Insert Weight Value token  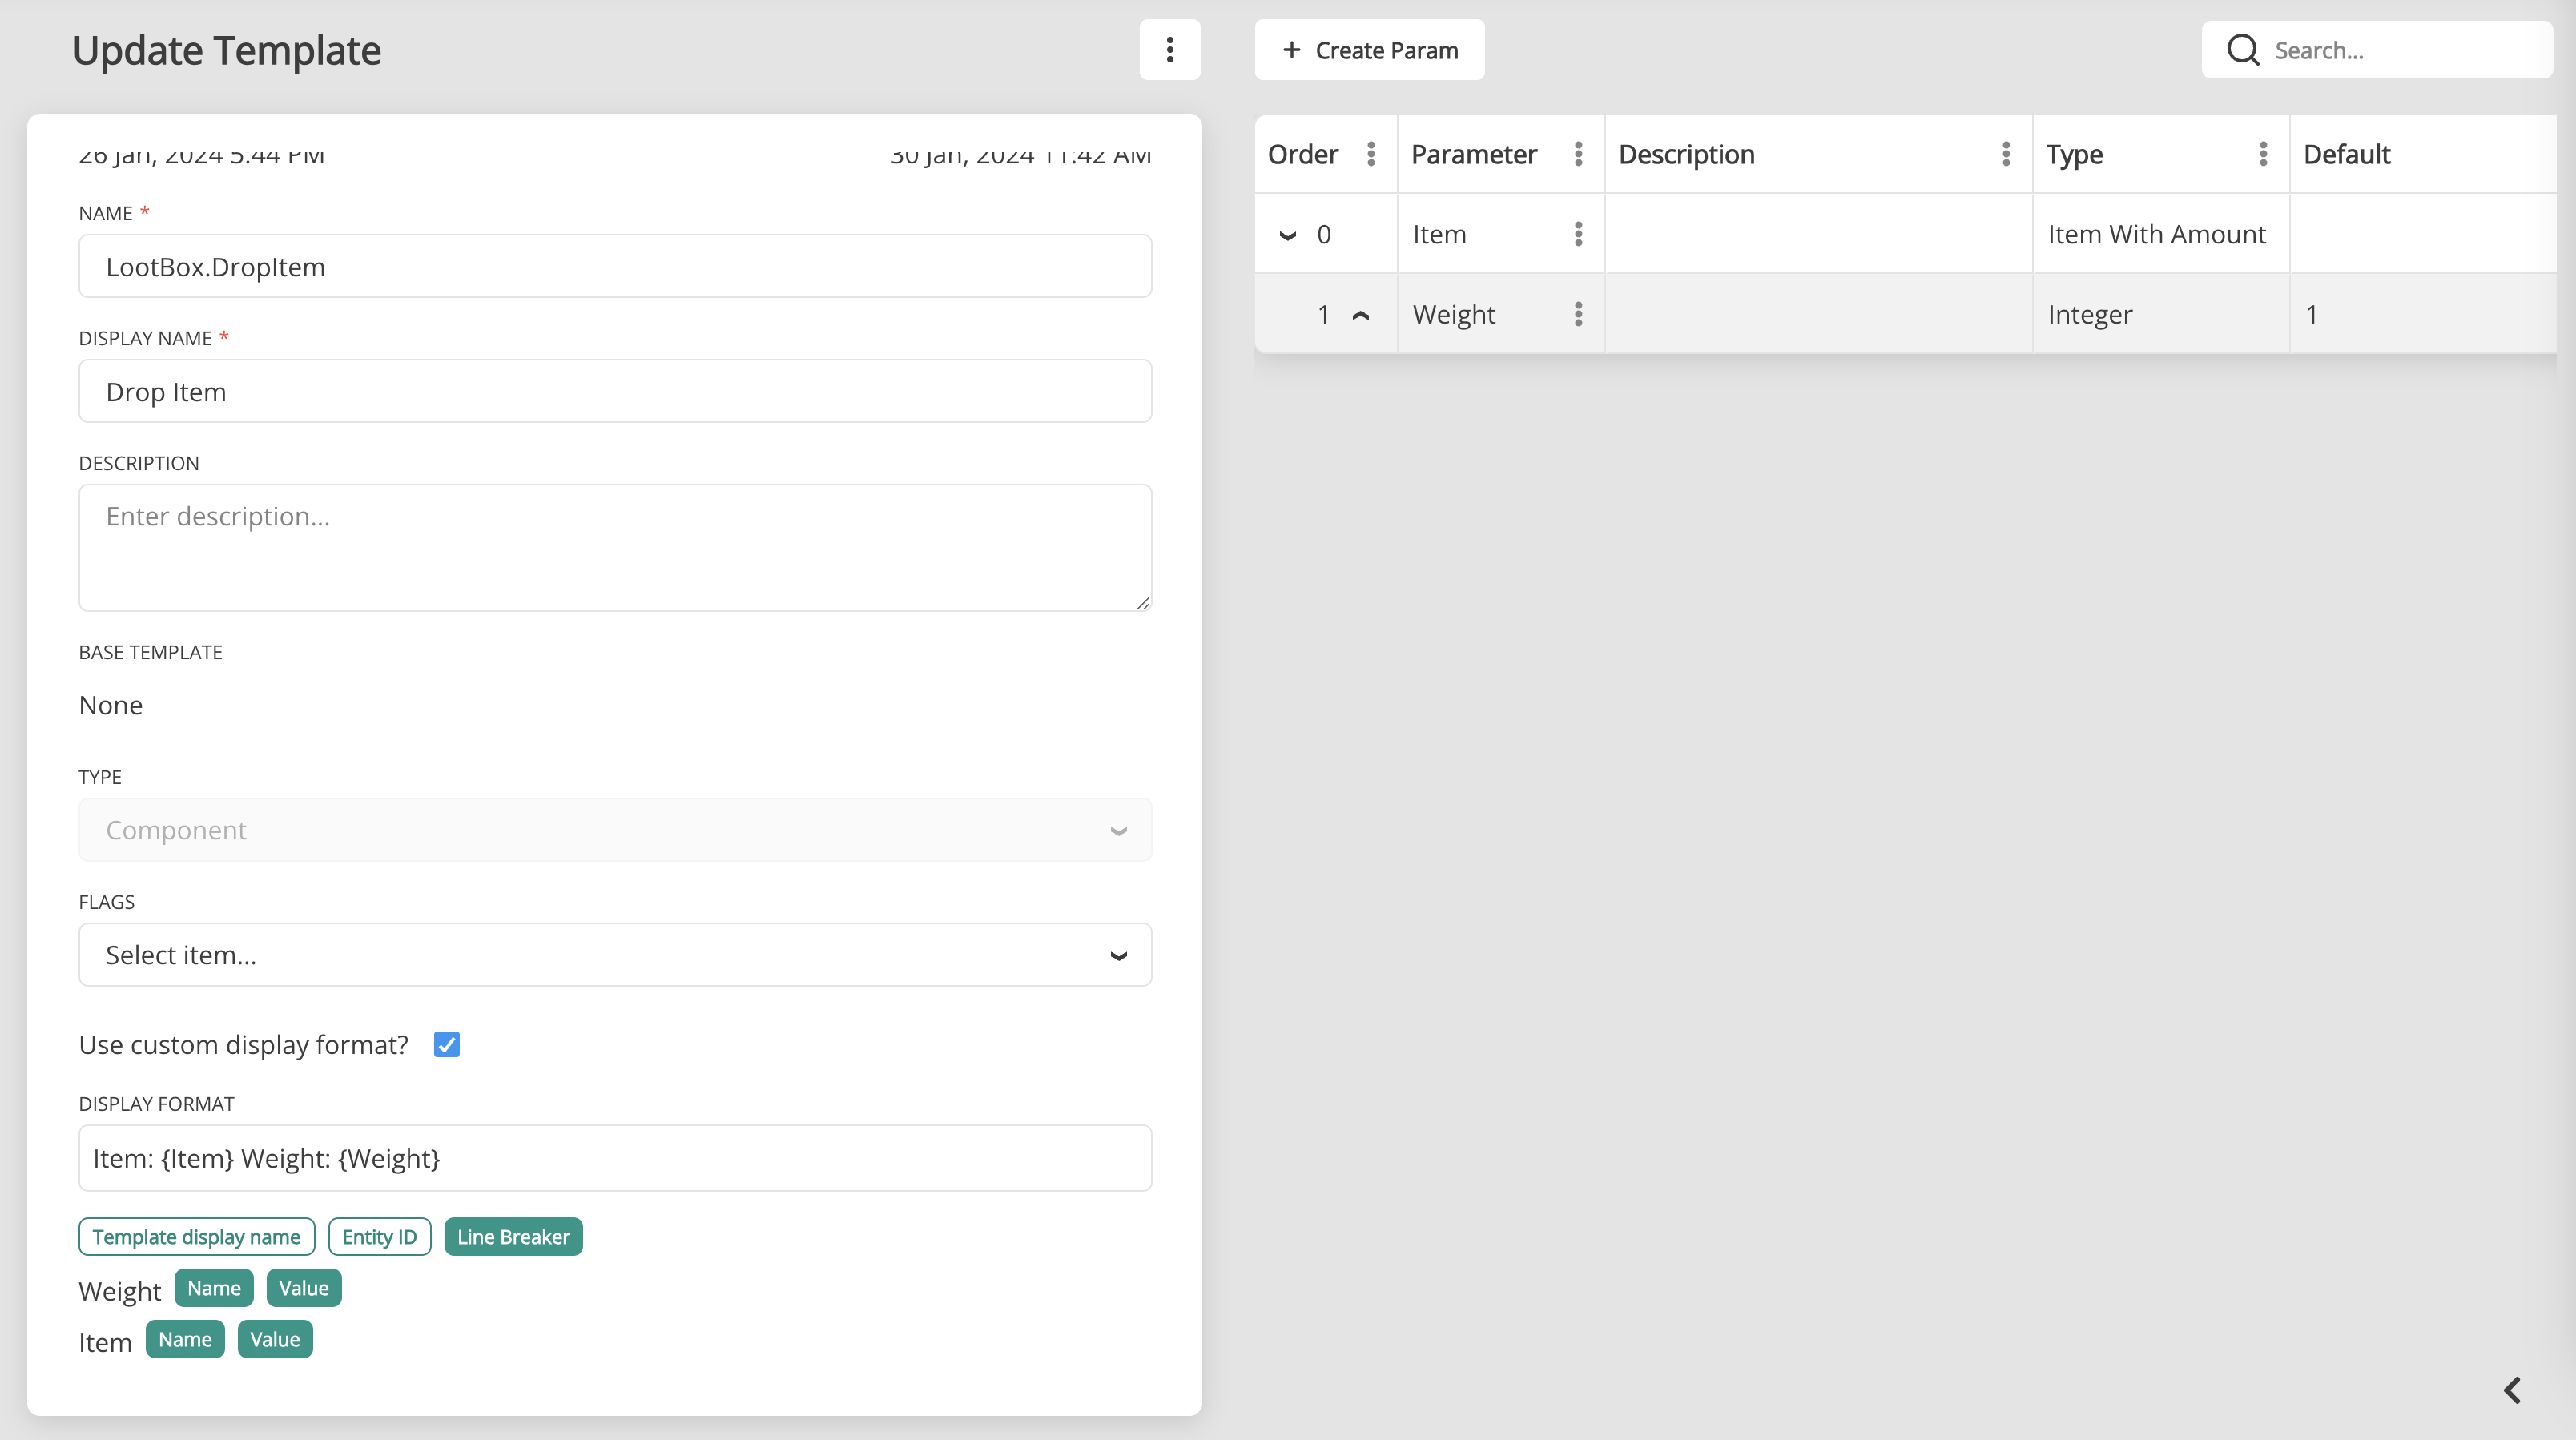pyautogui.click(x=303, y=1288)
